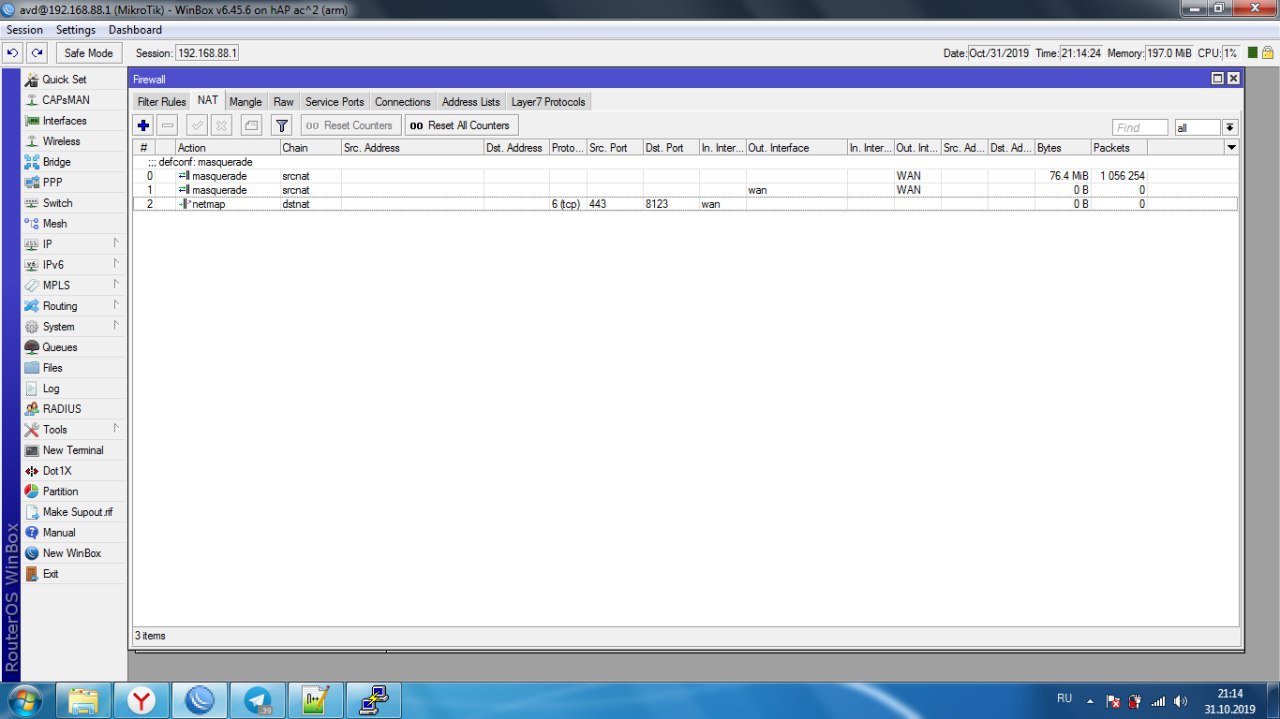Open the Session menu
Screen dimensions: 1280x719
tap(24, 30)
